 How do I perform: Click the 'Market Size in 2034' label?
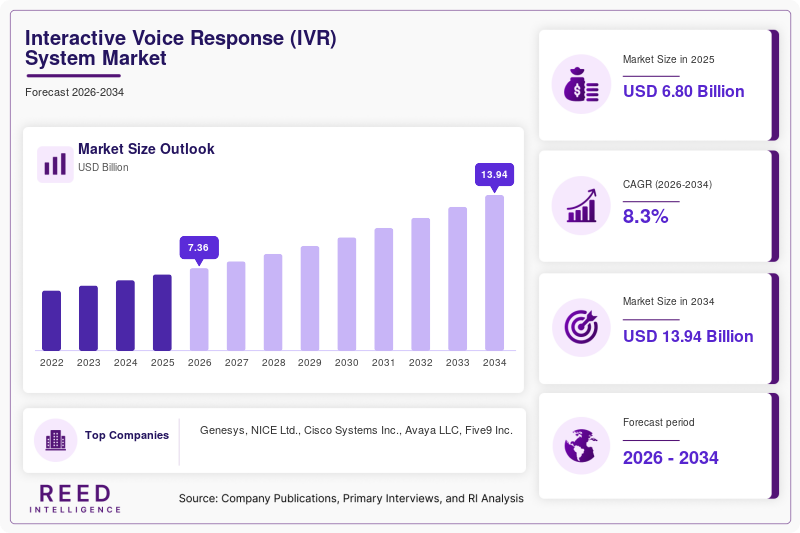click(x=668, y=301)
